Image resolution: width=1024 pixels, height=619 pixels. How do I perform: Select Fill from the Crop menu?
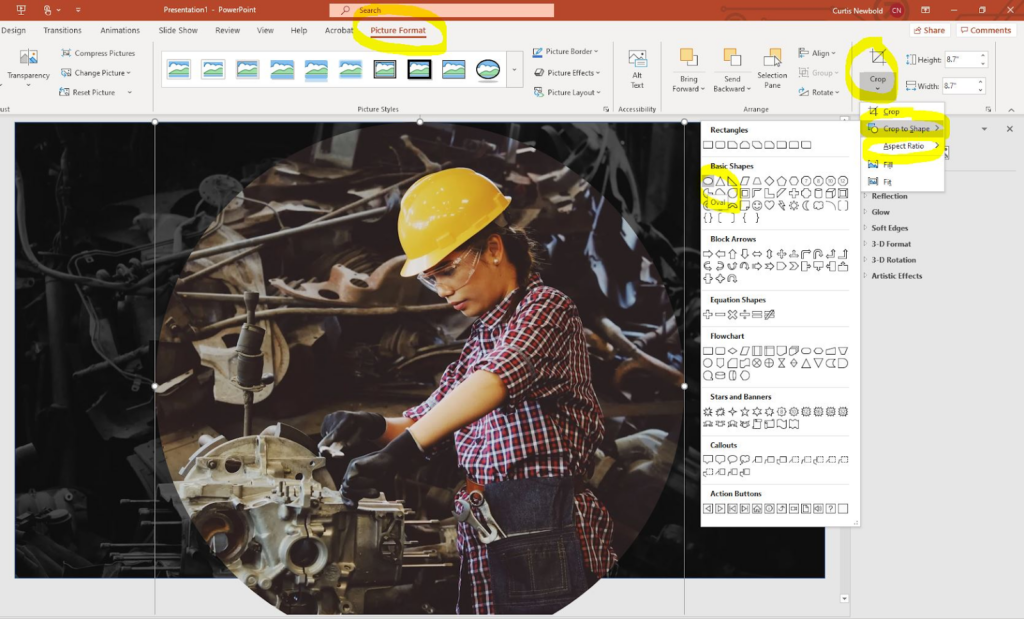(x=888, y=165)
